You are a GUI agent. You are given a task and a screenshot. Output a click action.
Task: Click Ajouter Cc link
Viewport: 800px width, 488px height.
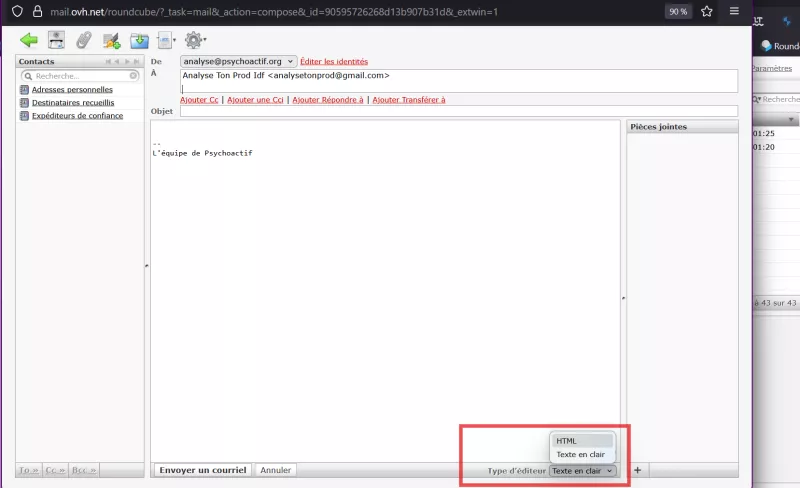click(x=199, y=100)
